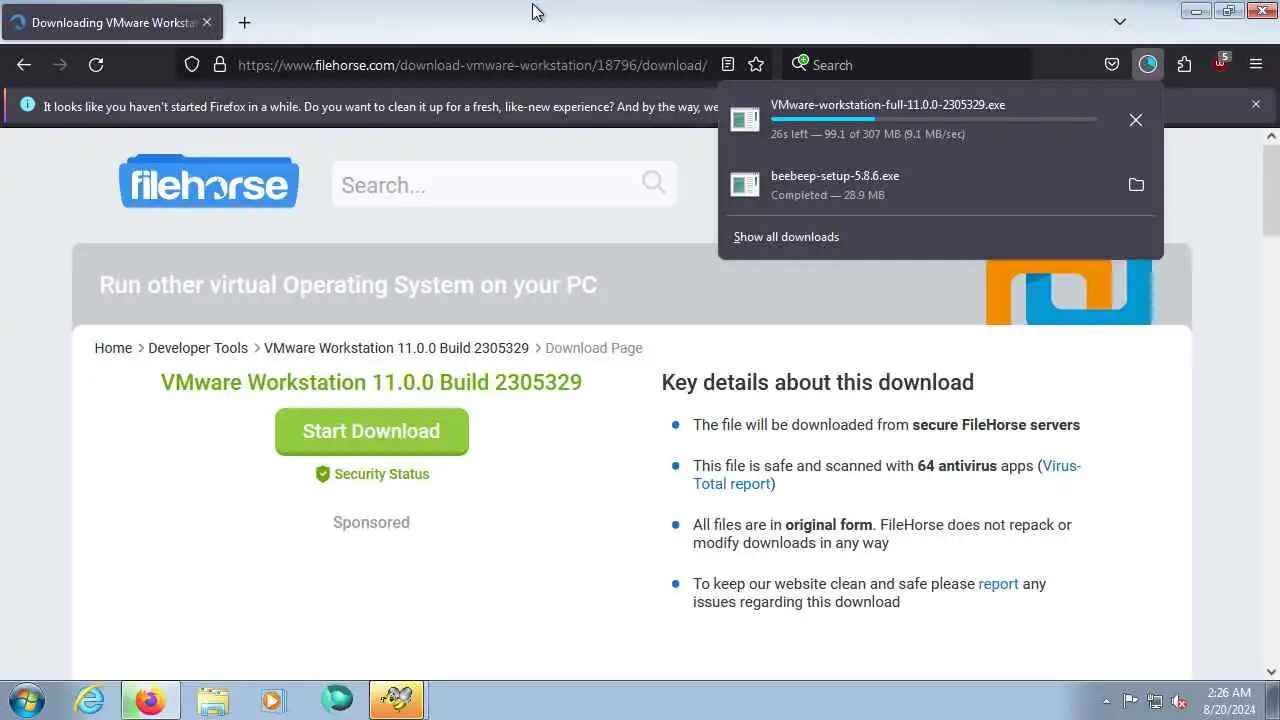Launch Internet Explorer from taskbar
The image size is (1280, 720).
(90, 700)
